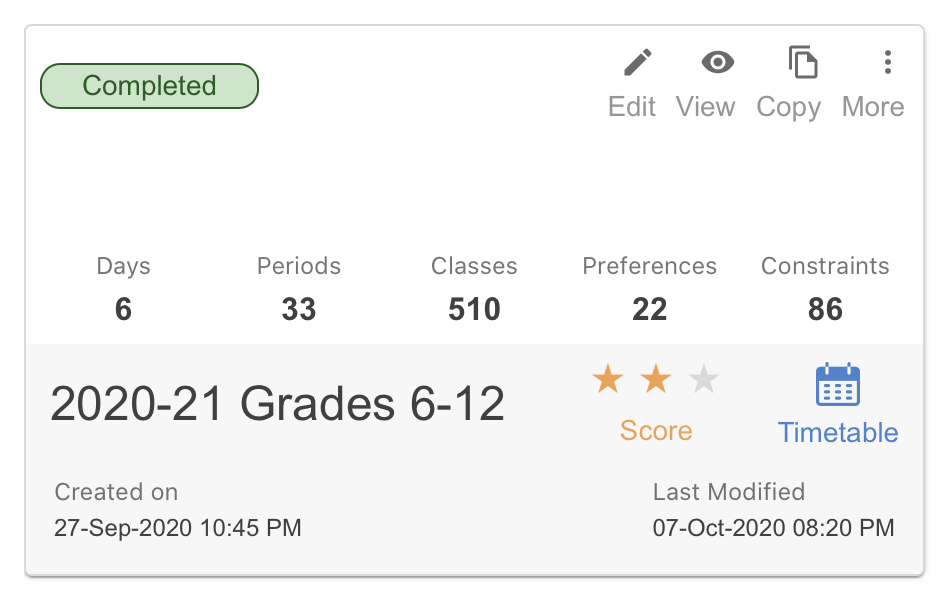Image resolution: width=948 pixels, height=594 pixels.
Task: Click the Constraints count 86
Action: click(825, 309)
